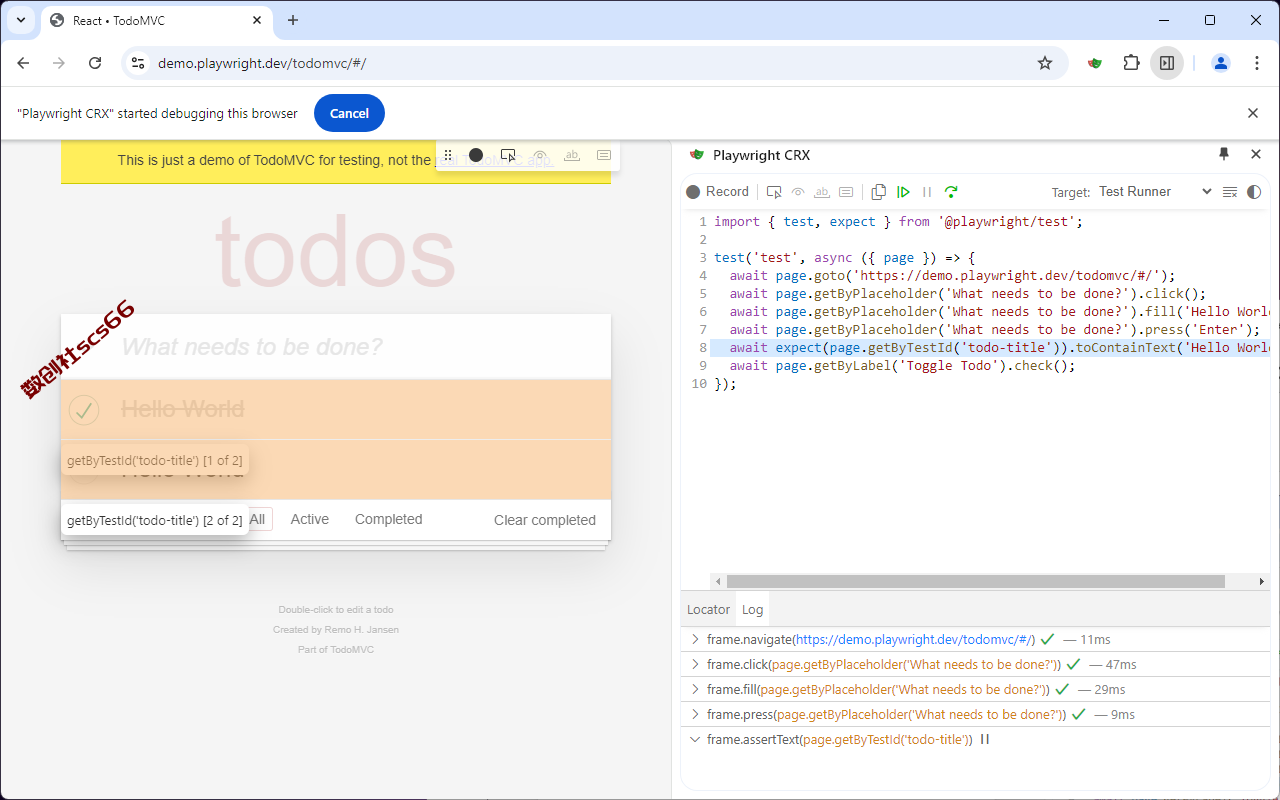The height and width of the screenshot is (800, 1280).
Task: Bookmark this page with star icon
Action: [x=1045, y=63]
